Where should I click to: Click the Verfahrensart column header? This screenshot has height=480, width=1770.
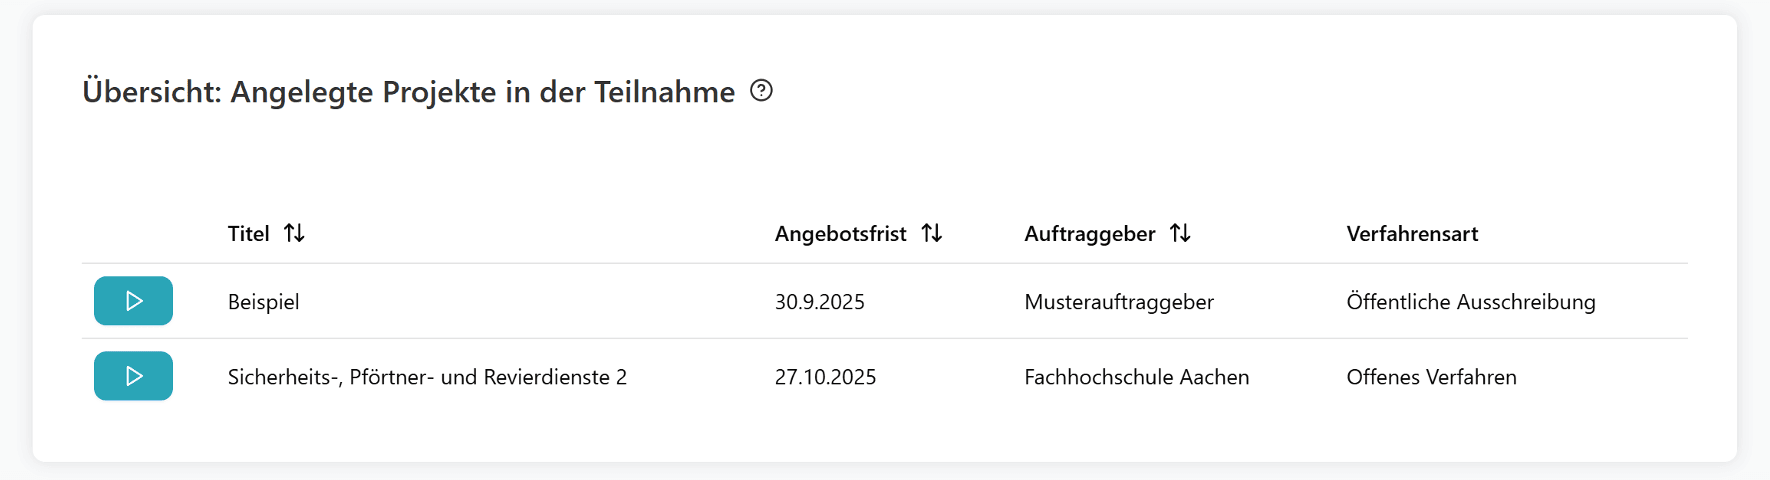[1412, 234]
